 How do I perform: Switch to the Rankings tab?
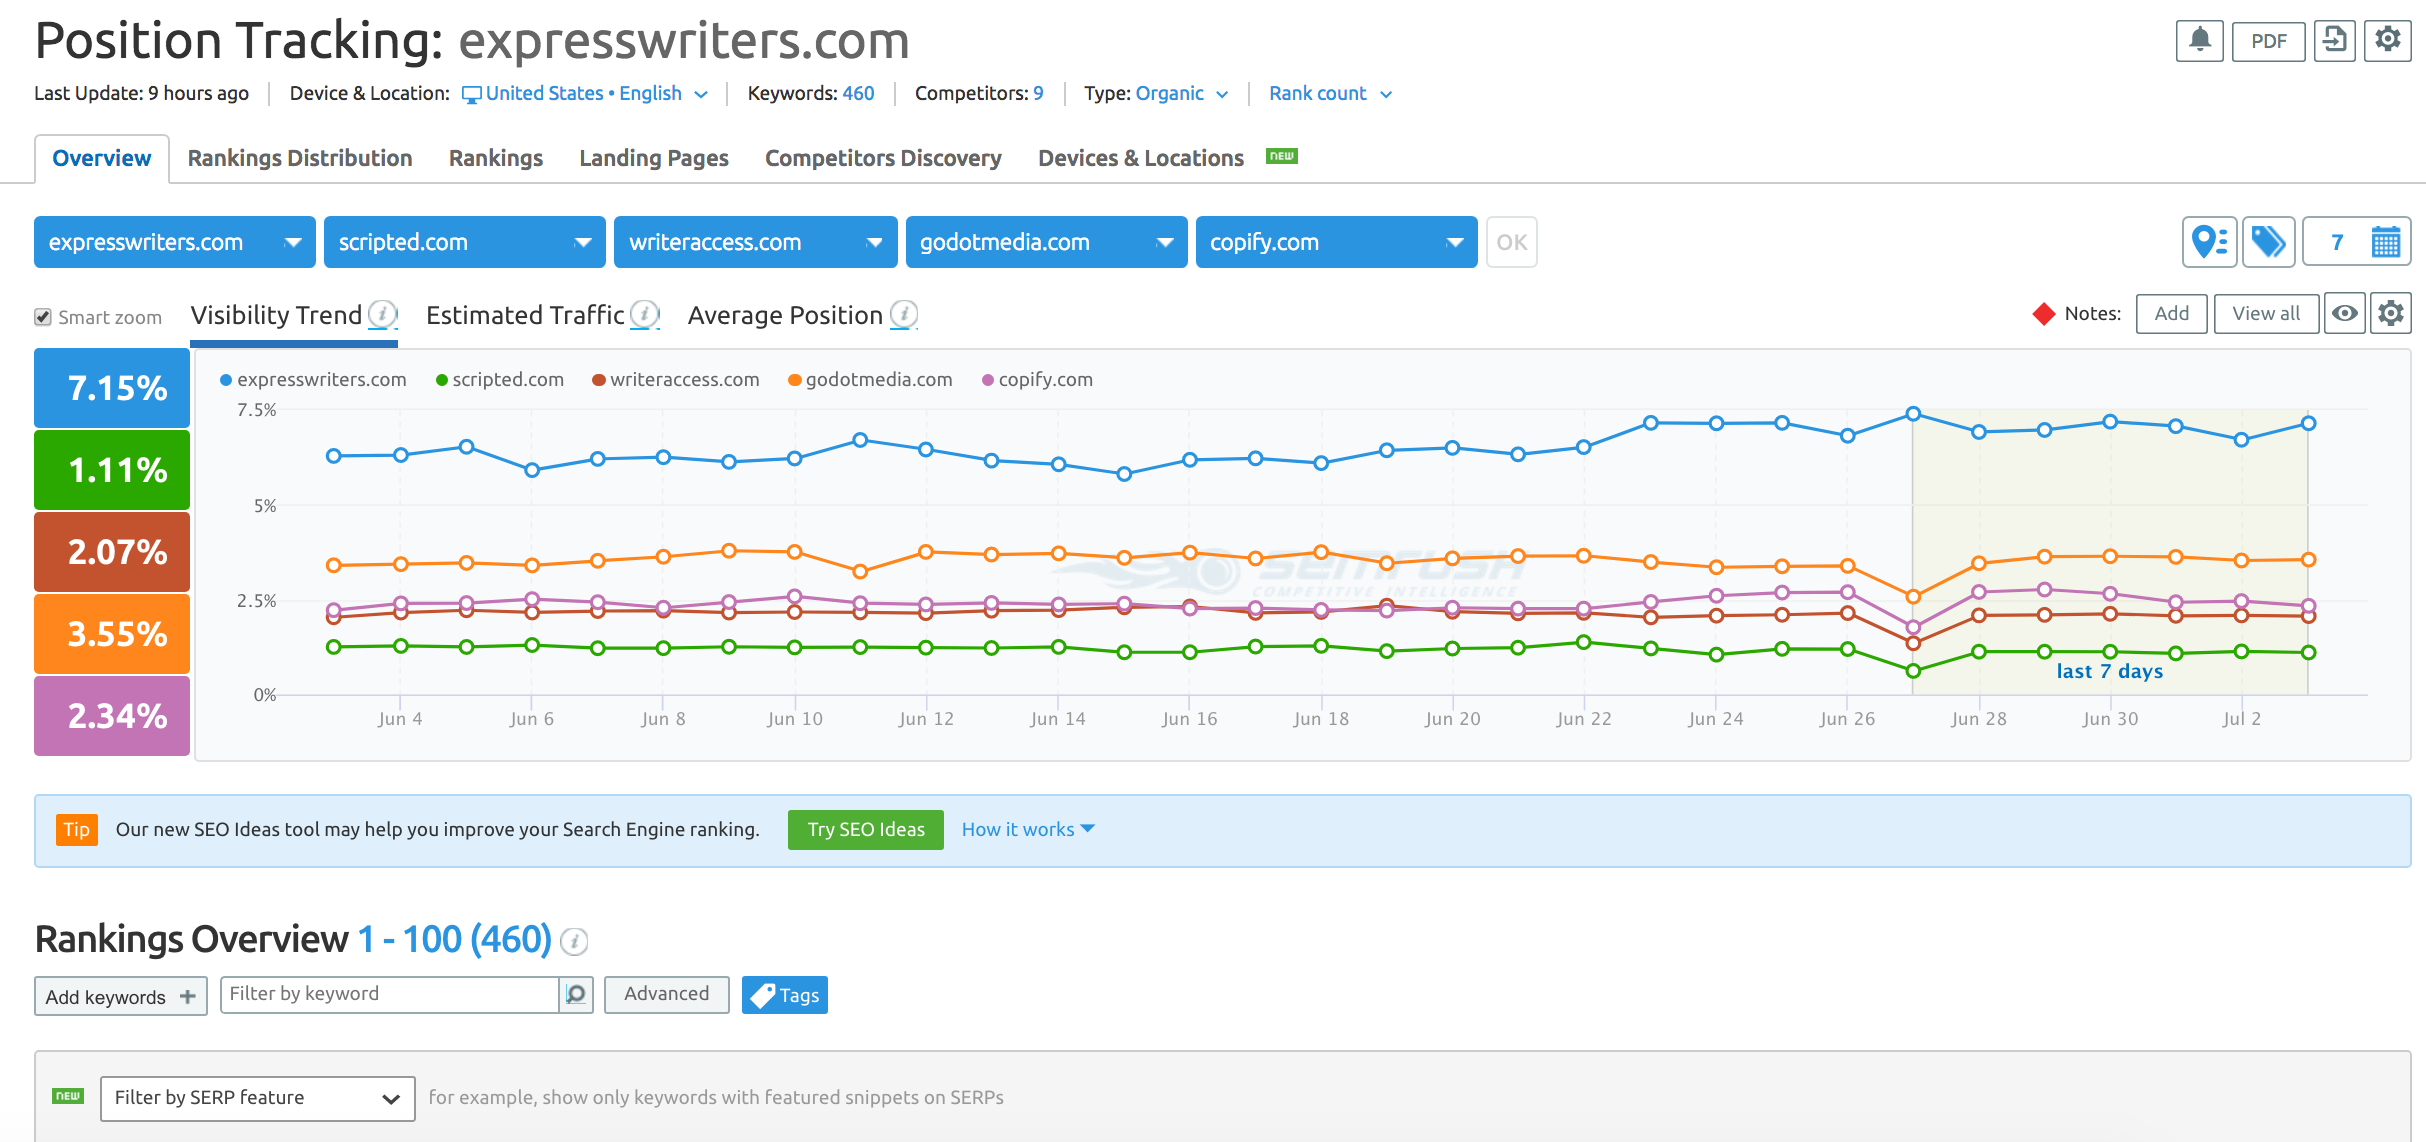tap(496, 158)
